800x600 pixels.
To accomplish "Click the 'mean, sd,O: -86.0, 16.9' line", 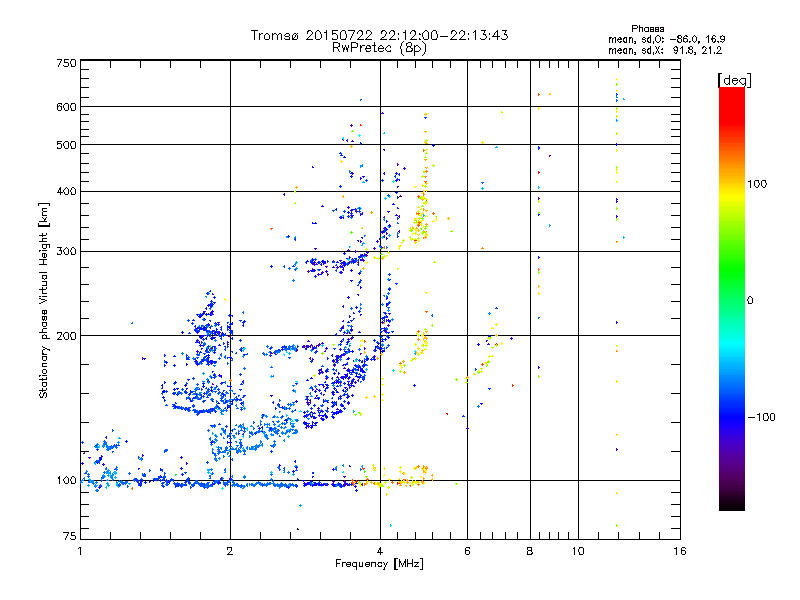I will (x=666, y=39).
